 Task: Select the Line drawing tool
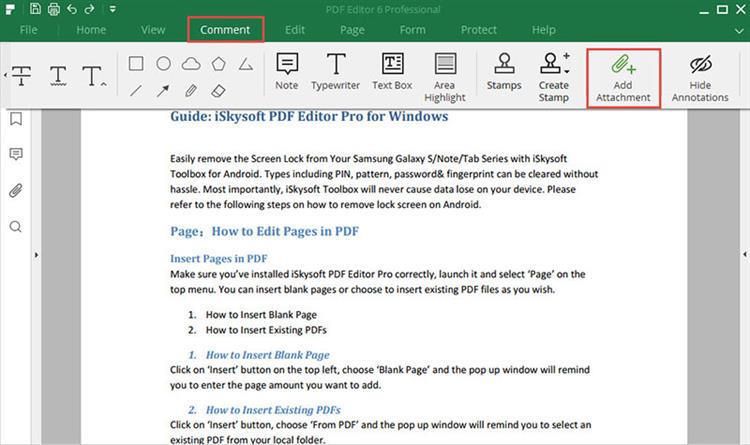pos(136,90)
